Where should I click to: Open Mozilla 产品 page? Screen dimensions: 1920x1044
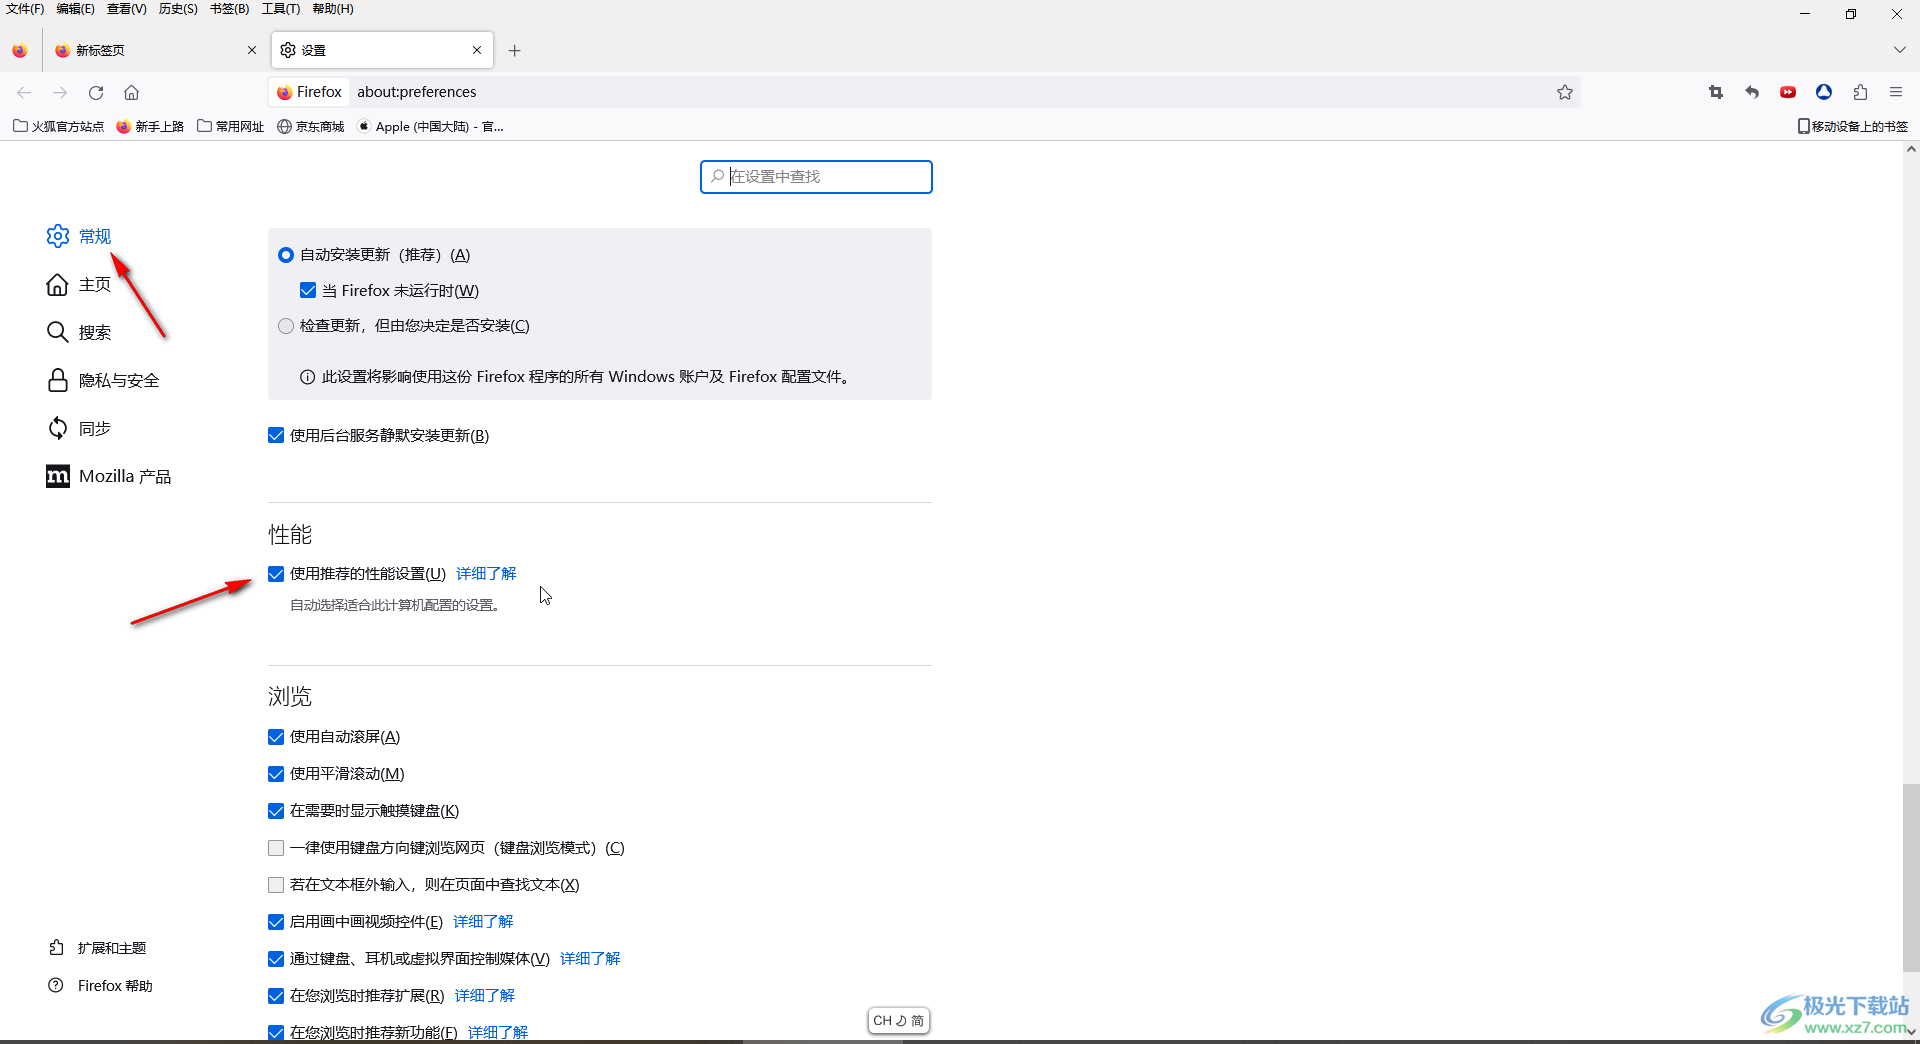pyautogui.click(x=108, y=476)
